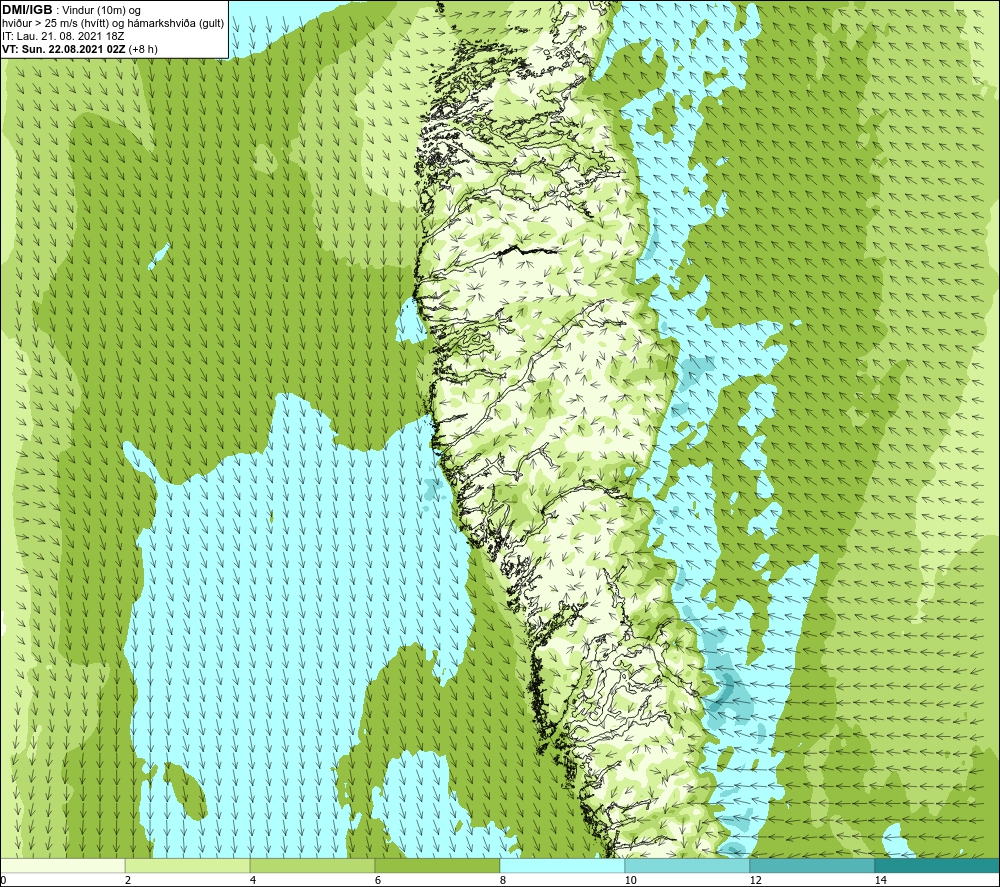Image resolution: width=1000 pixels, height=887 pixels.
Task: Click the '14' scale label
Action: [x=880, y=880]
